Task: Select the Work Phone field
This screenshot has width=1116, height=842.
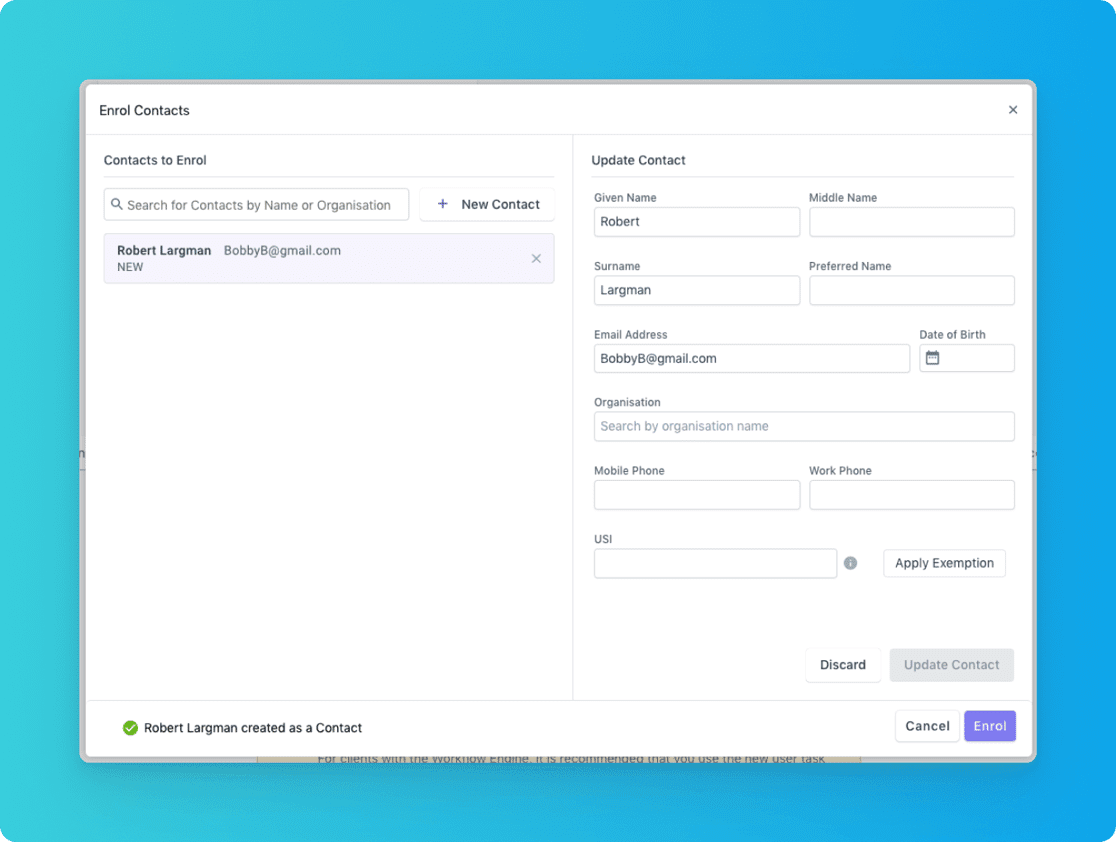Action: pos(911,495)
